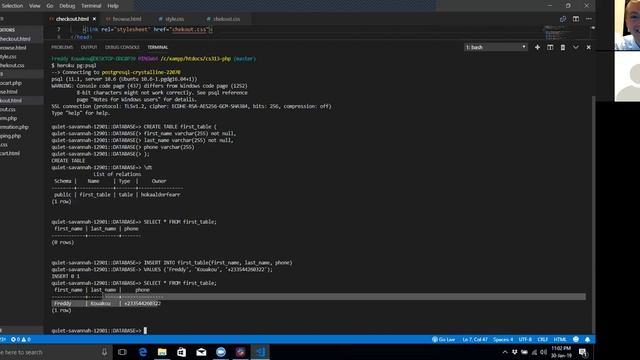Show hidden system tray icons
Screen dimensions: 640x360
505,352
